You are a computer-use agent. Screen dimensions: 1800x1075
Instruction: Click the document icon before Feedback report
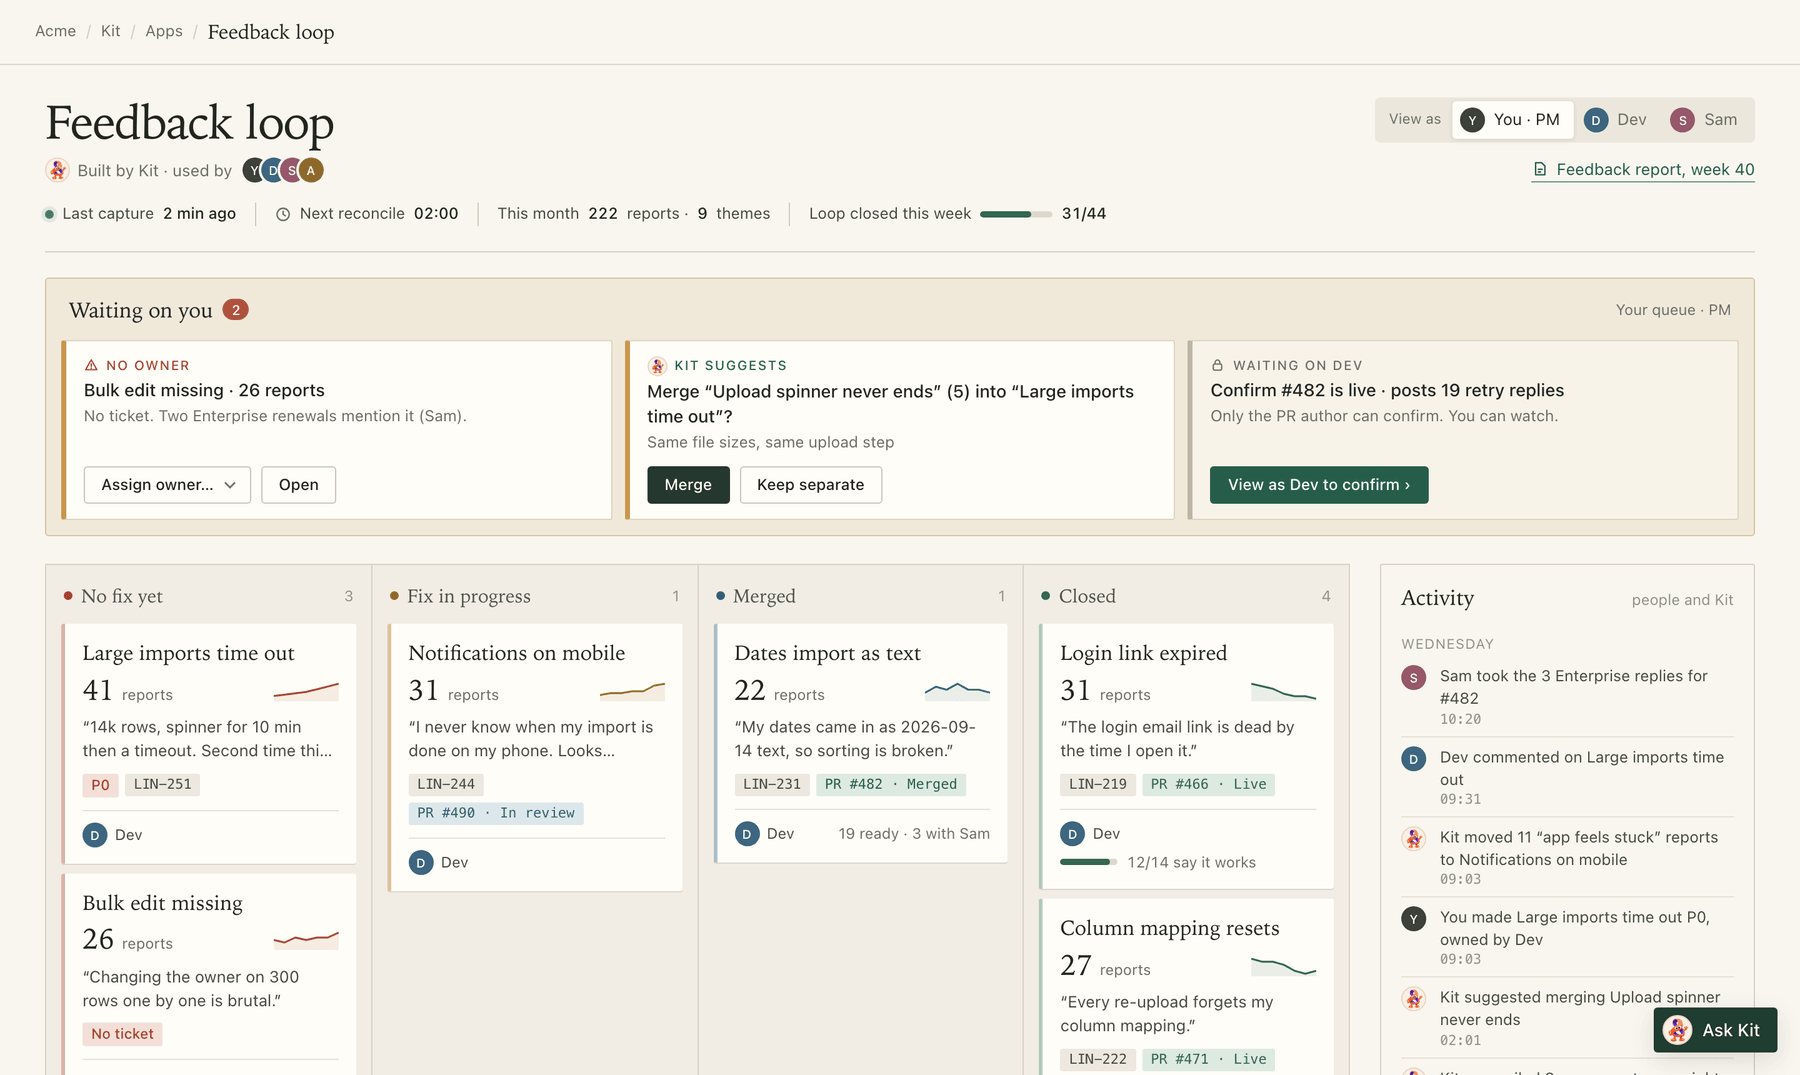point(1540,170)
